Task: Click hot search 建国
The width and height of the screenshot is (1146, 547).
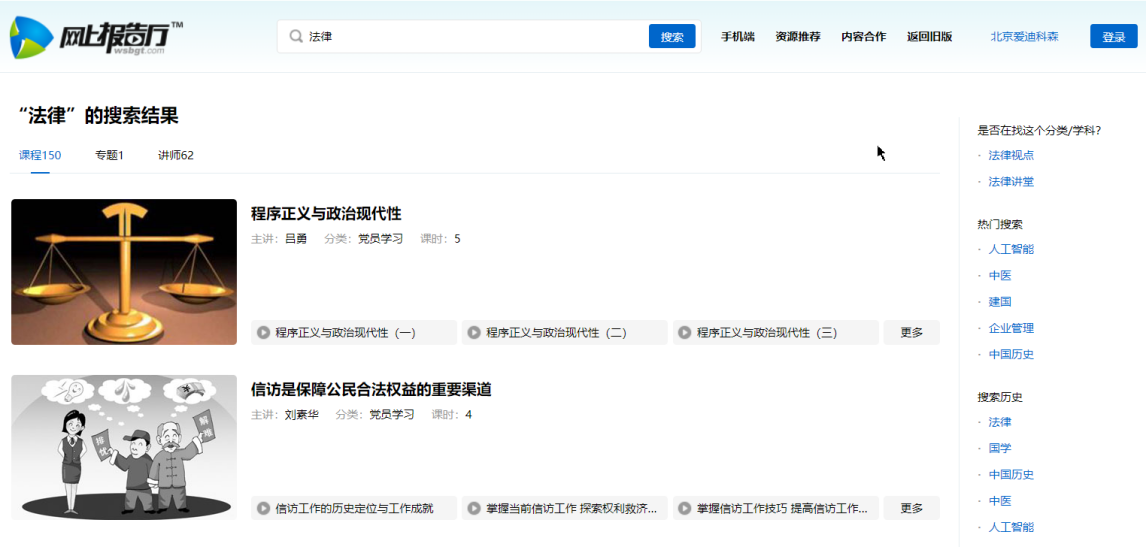Action: 1000,301
